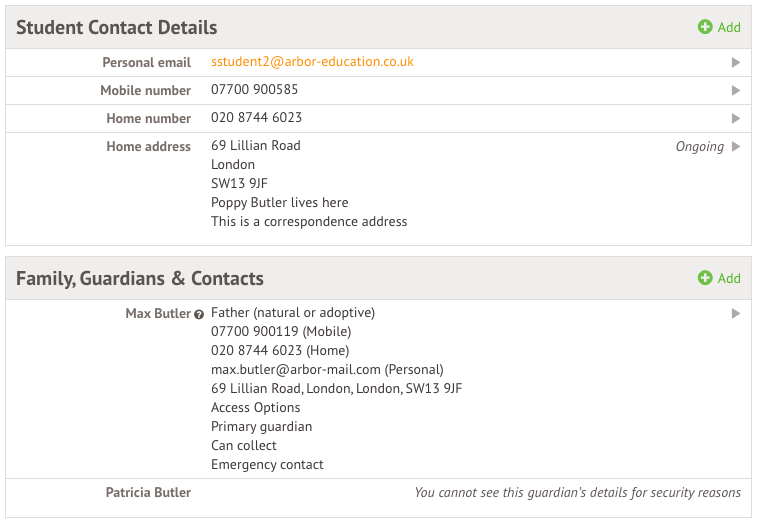Click the Patricia Butler guardian name
757x526 pixels.
click(148, 492)
